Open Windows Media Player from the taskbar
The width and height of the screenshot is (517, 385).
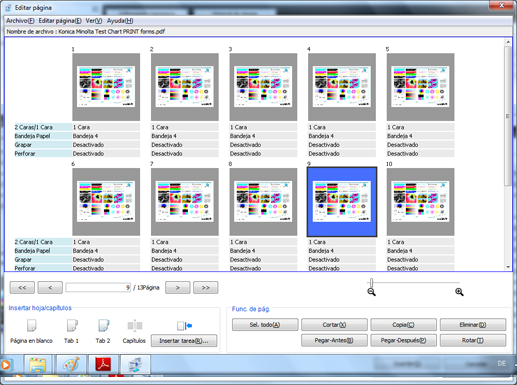click(6, 365)
